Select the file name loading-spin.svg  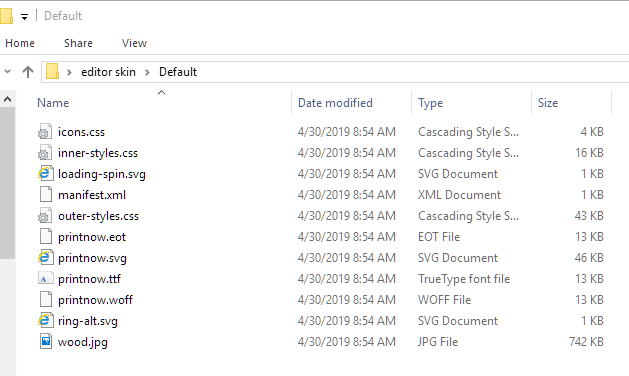click(x=101, y=174)
